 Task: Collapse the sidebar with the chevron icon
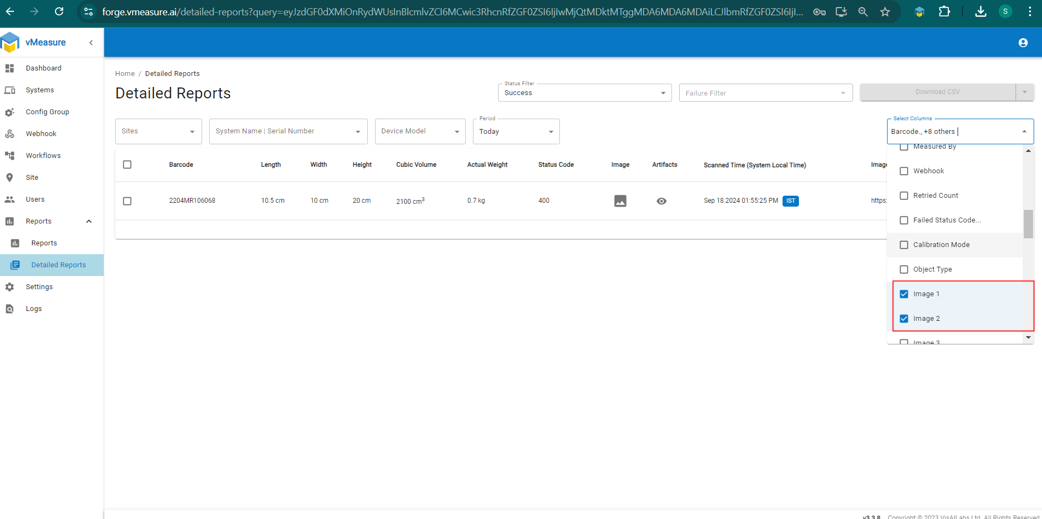[91, 43]
